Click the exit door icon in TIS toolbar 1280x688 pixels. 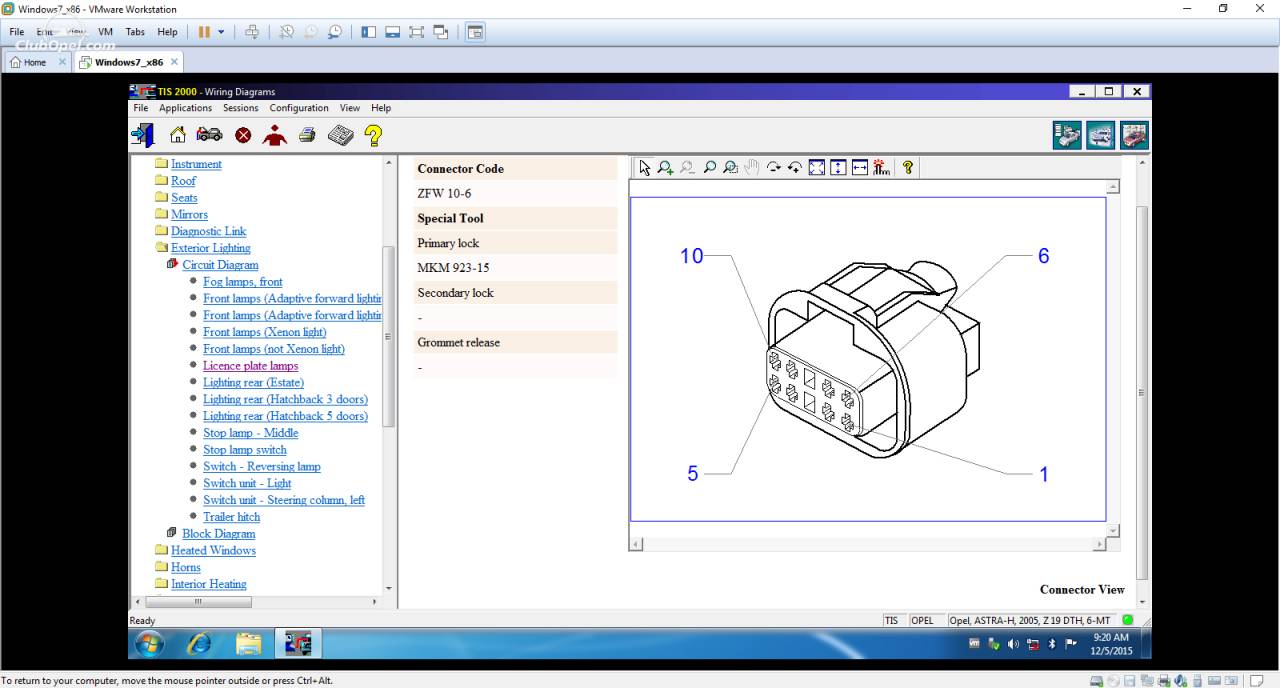click(143, 135)
